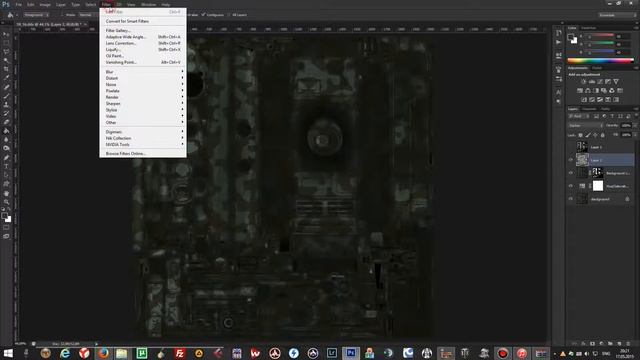
Task: Open the Essentials workspace dropdown
Action: coord(617,15)
